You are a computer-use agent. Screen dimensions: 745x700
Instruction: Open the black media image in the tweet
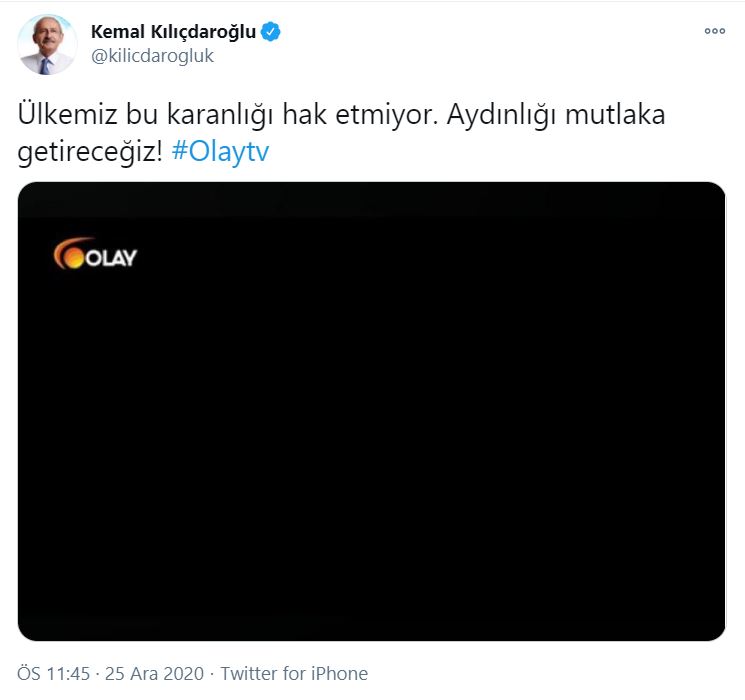click(372, 411)
